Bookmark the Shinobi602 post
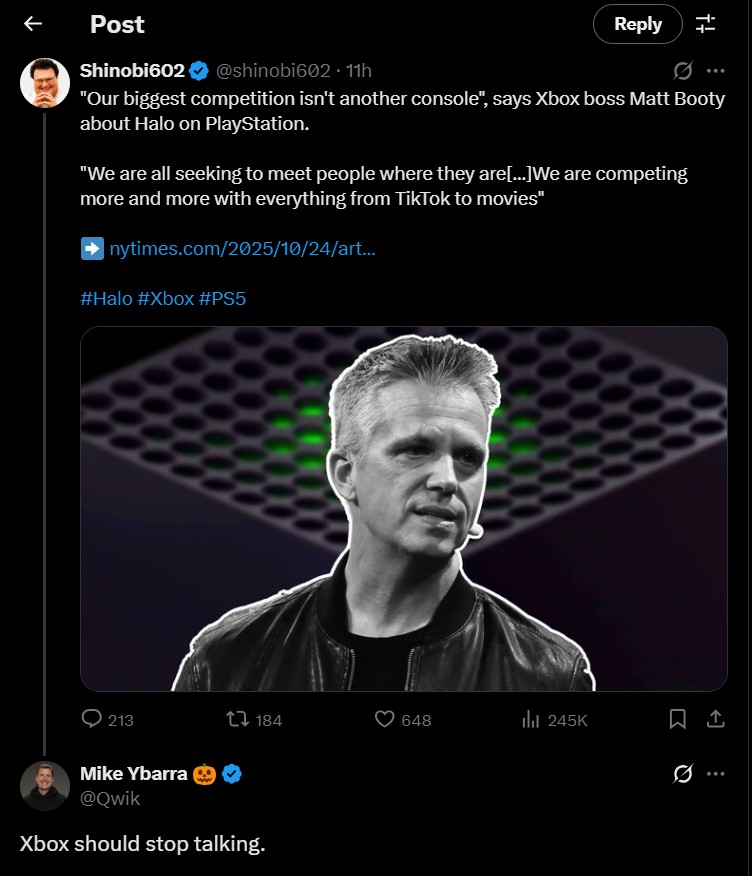752x876 pixels. click(x=677, y=719)
